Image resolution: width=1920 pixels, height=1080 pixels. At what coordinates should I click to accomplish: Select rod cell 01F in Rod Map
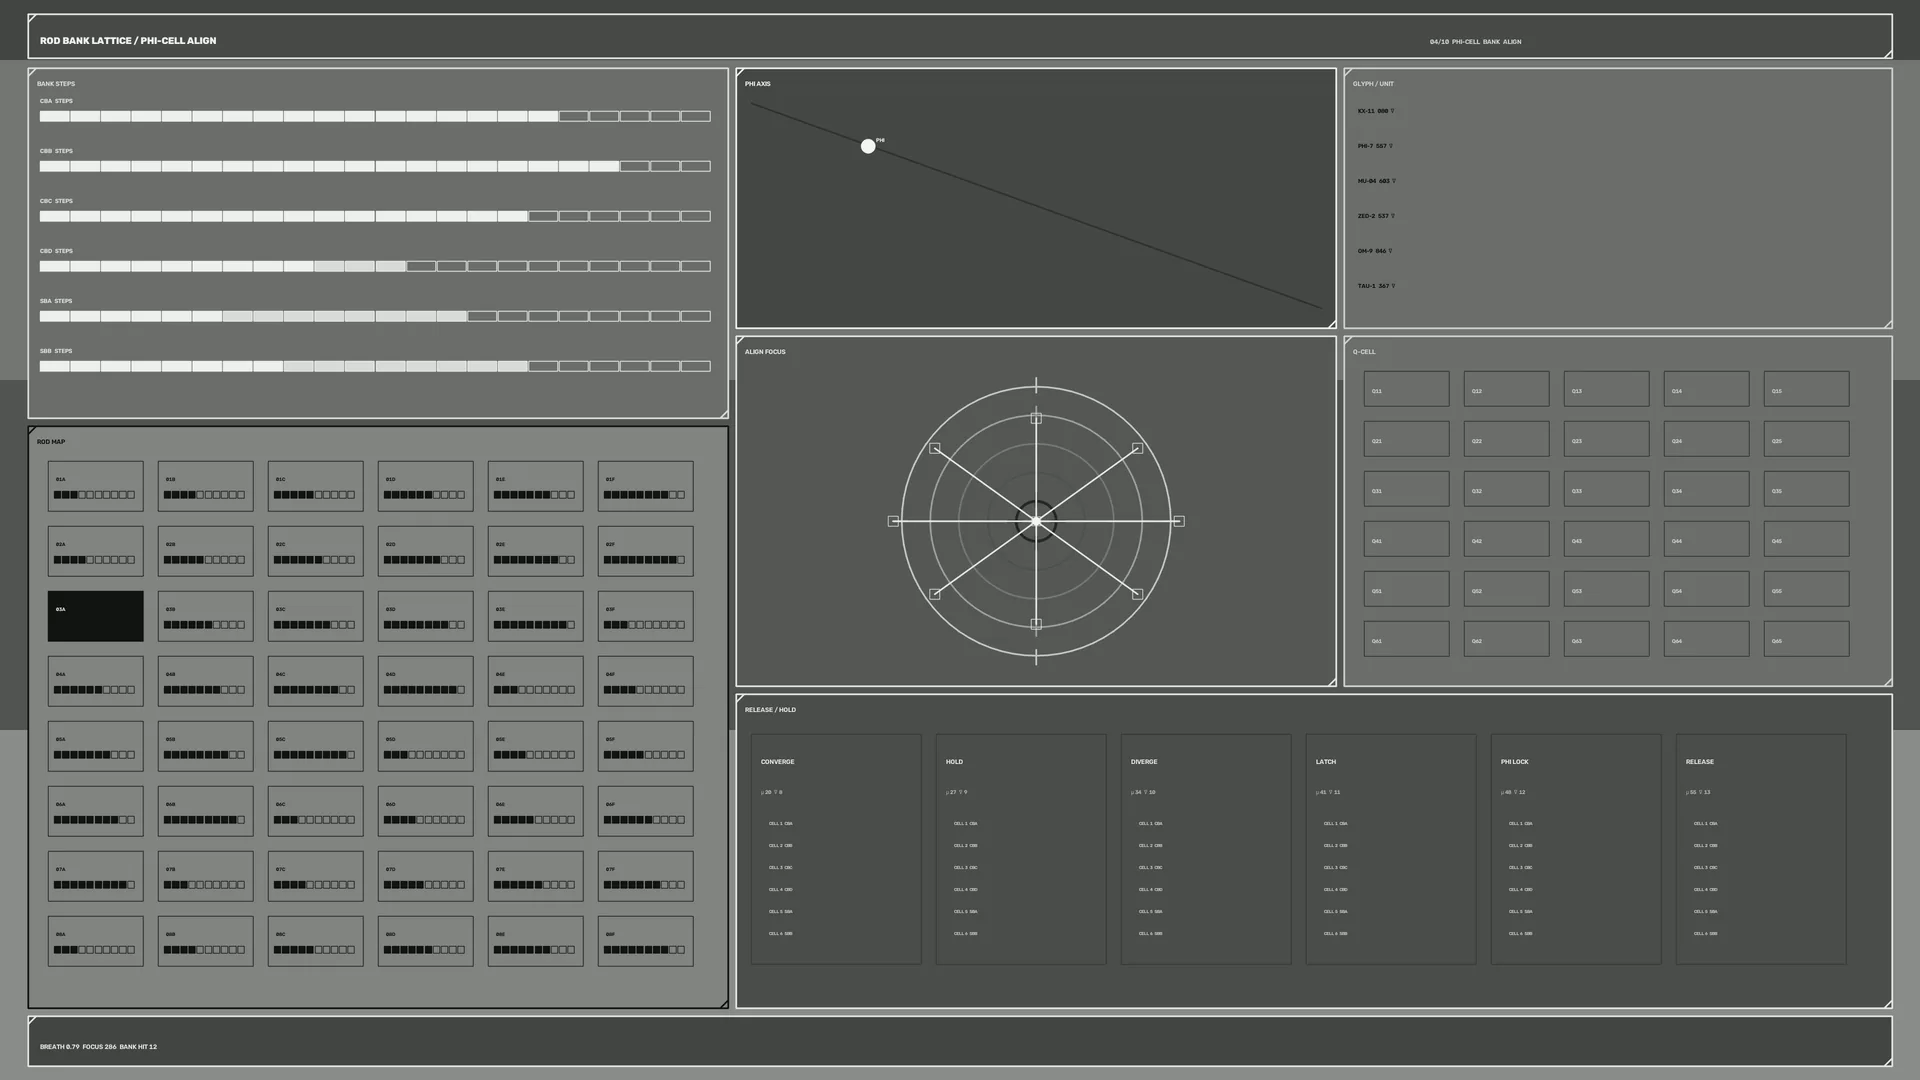pos(645,486)
